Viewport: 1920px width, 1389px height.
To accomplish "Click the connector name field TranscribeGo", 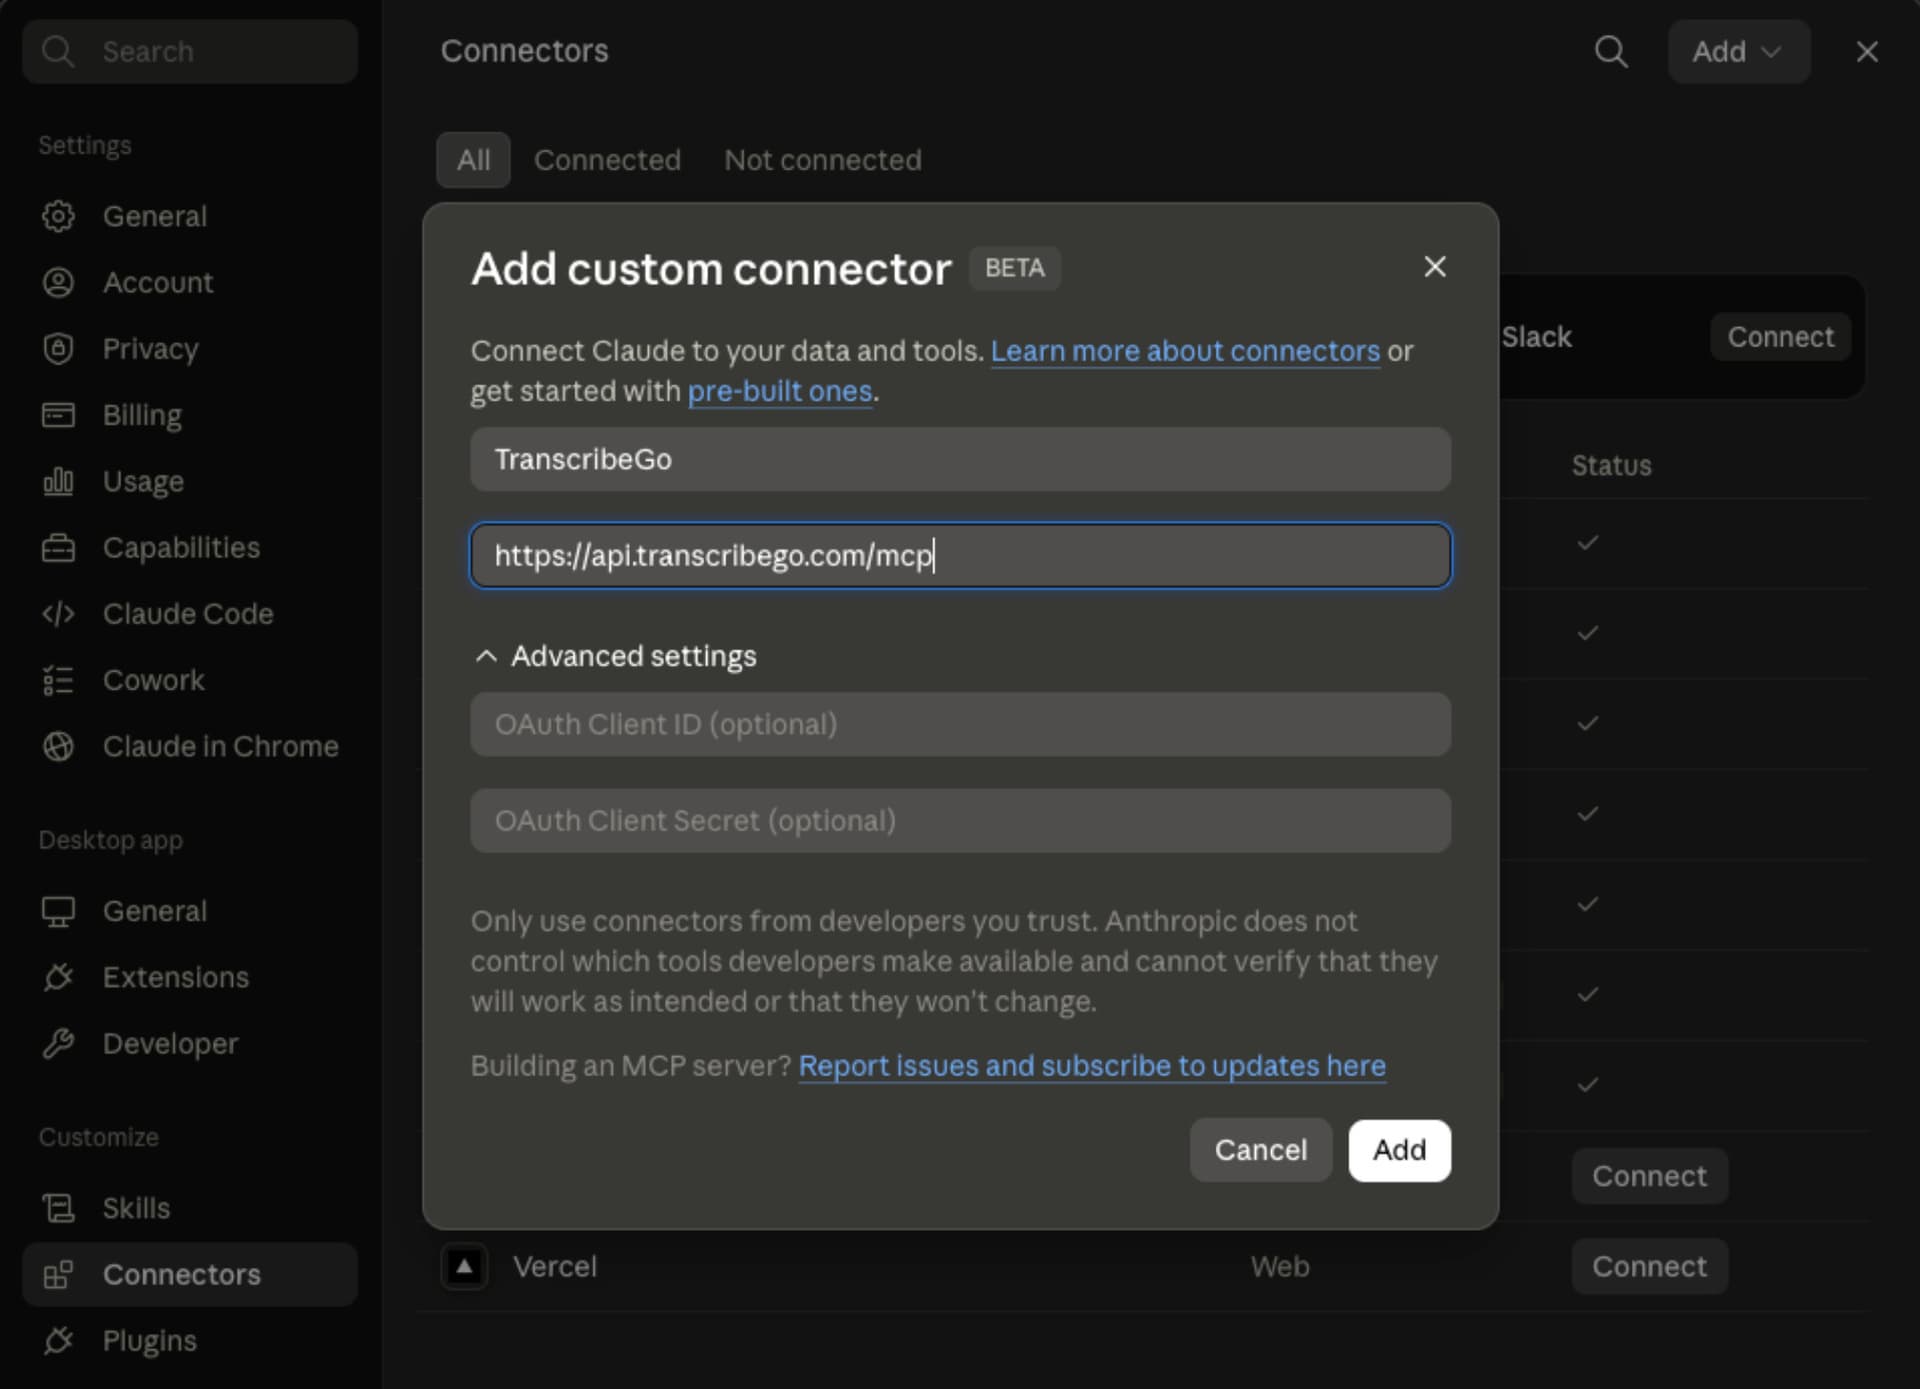I will pyautogui.click(x=960, y=459).
